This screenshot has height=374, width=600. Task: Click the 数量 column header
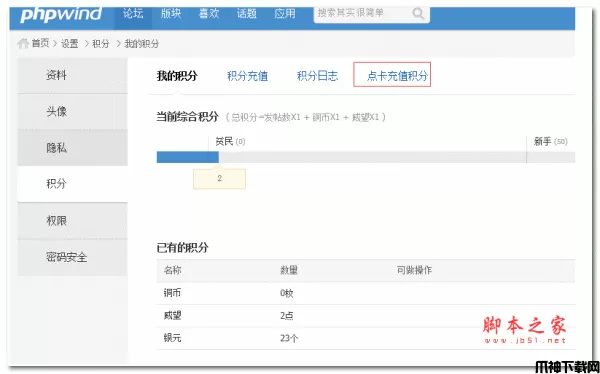tap(289, 270)
